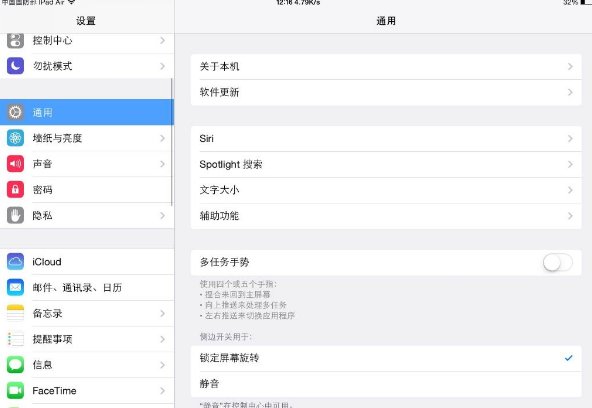
Task: Open chevron on 墙纸与亮度 row
Action: (x=163, y=138)
